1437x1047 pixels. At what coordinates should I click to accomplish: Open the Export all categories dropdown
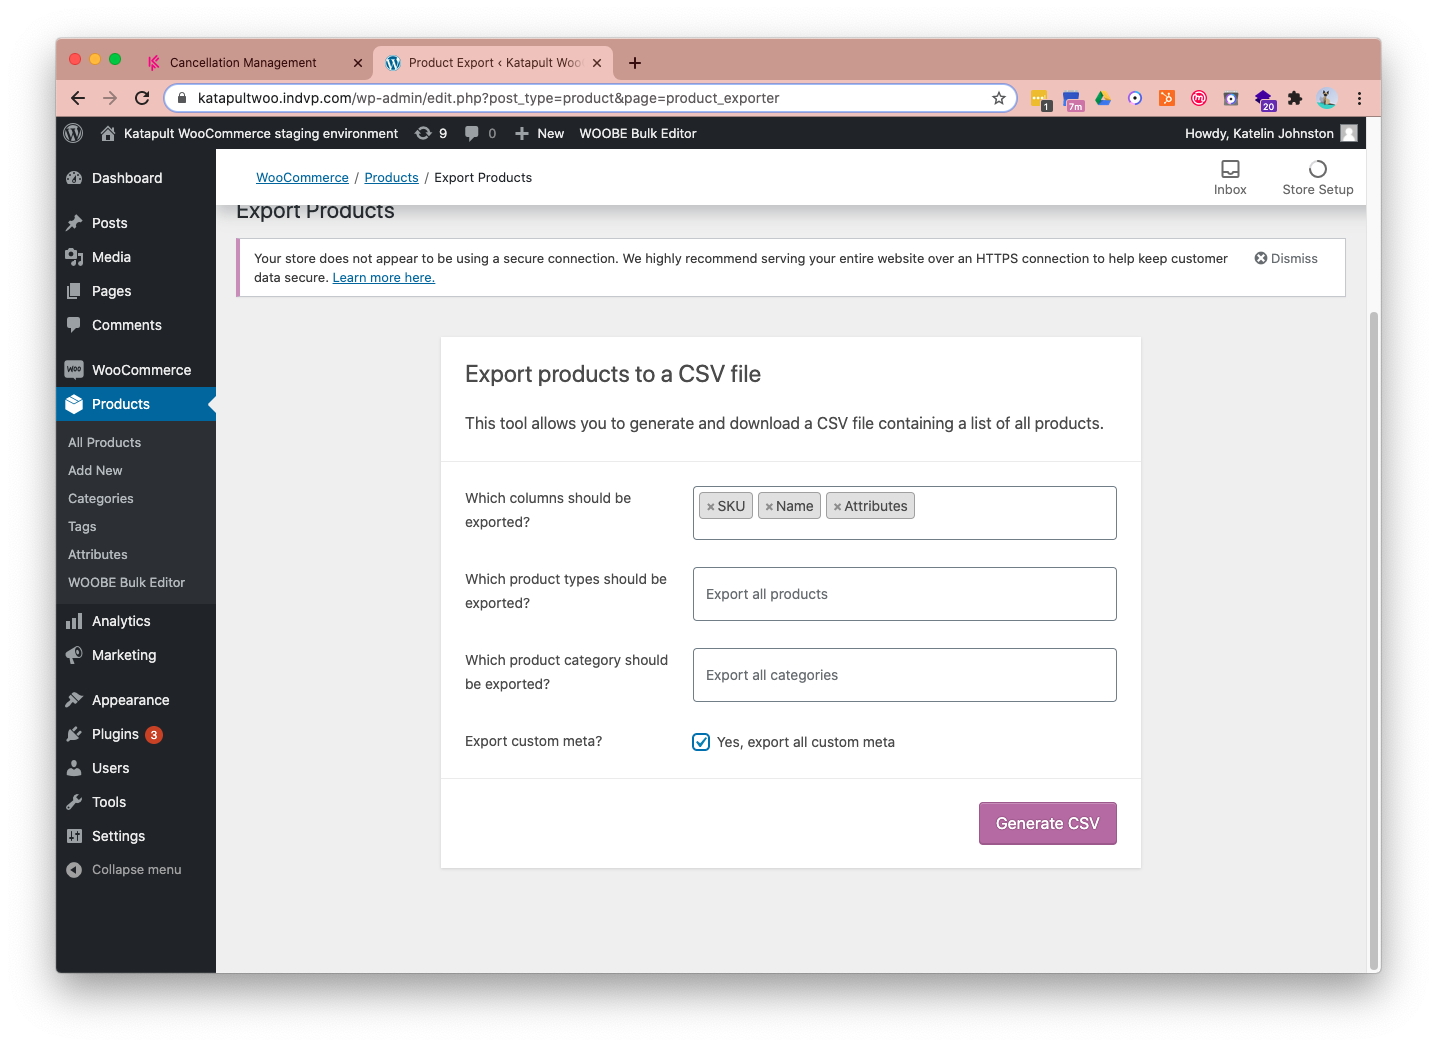point(905,675)
